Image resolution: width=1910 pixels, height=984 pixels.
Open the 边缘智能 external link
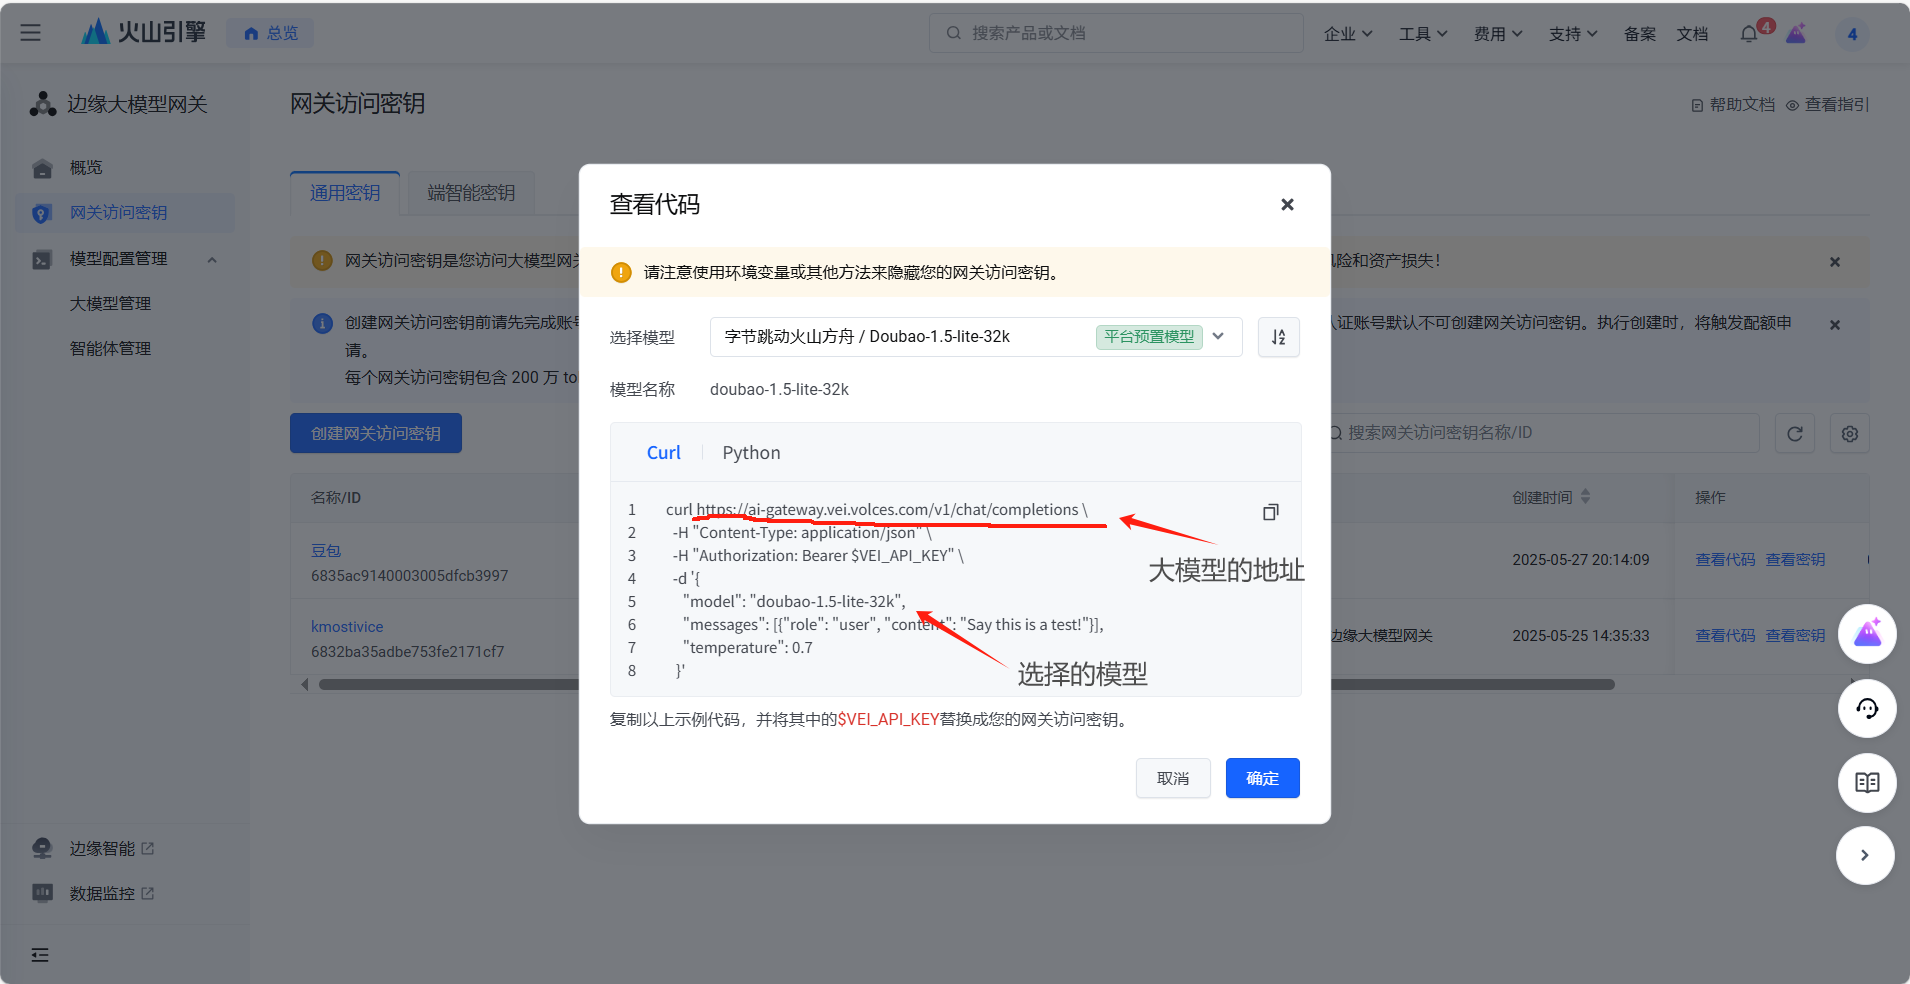click(x=111, y=849)
